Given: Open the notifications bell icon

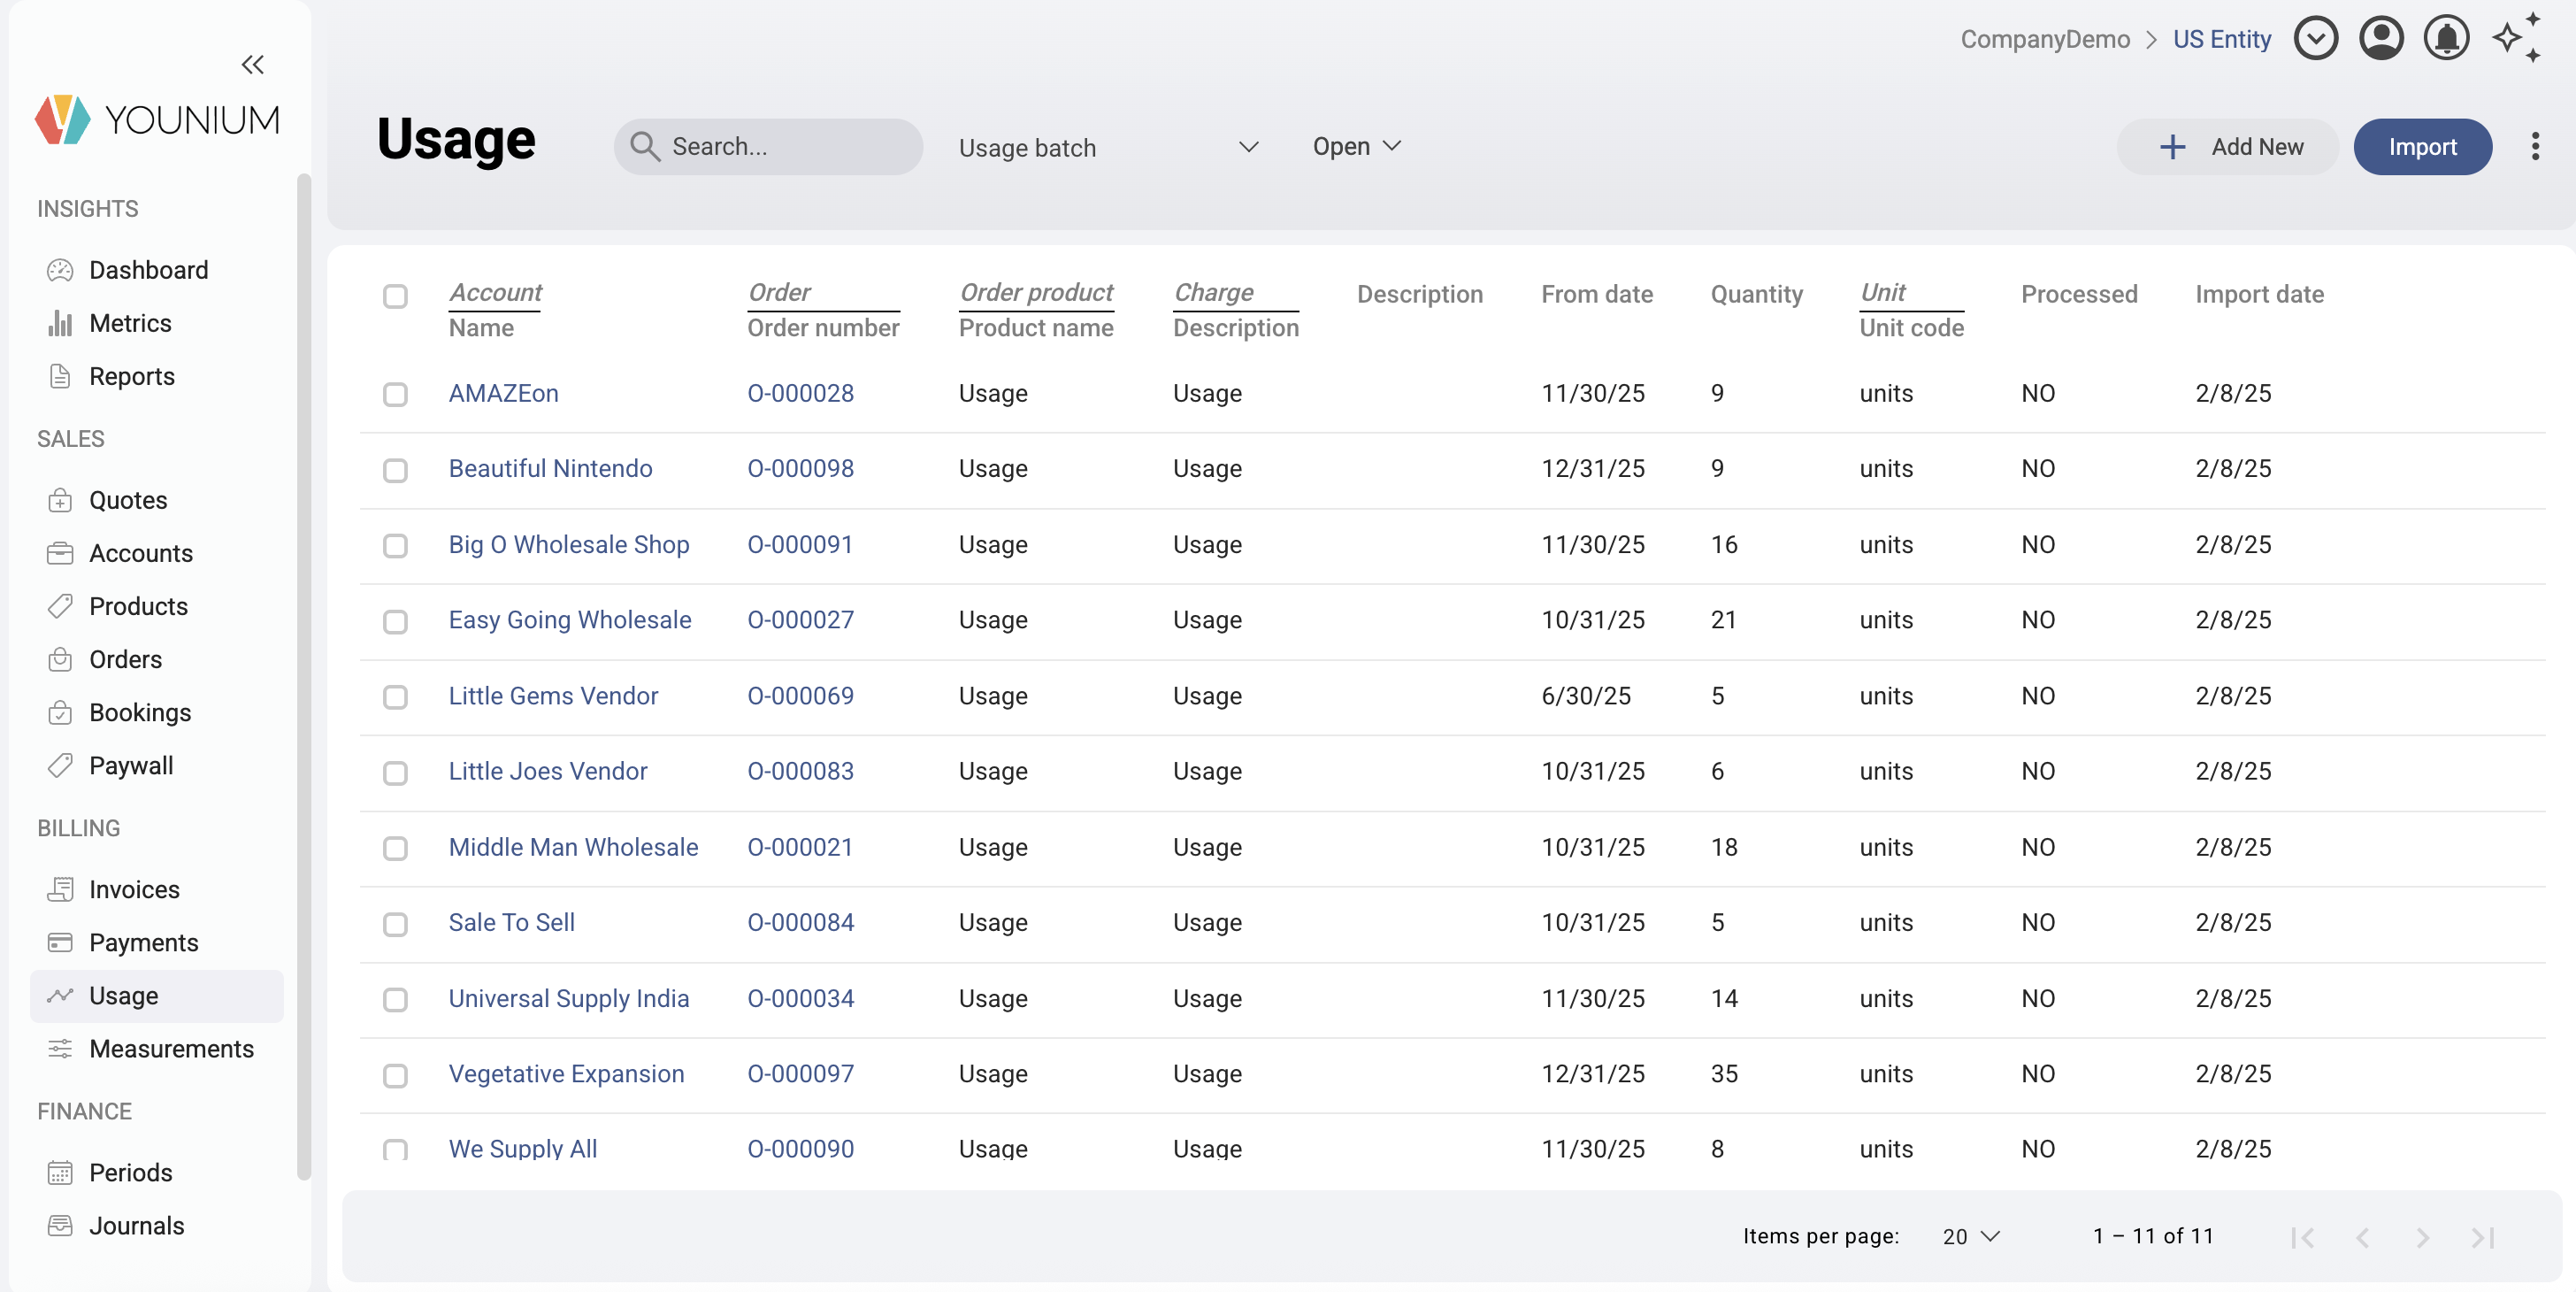Looking at the screenshot, I should (2446, 39).
